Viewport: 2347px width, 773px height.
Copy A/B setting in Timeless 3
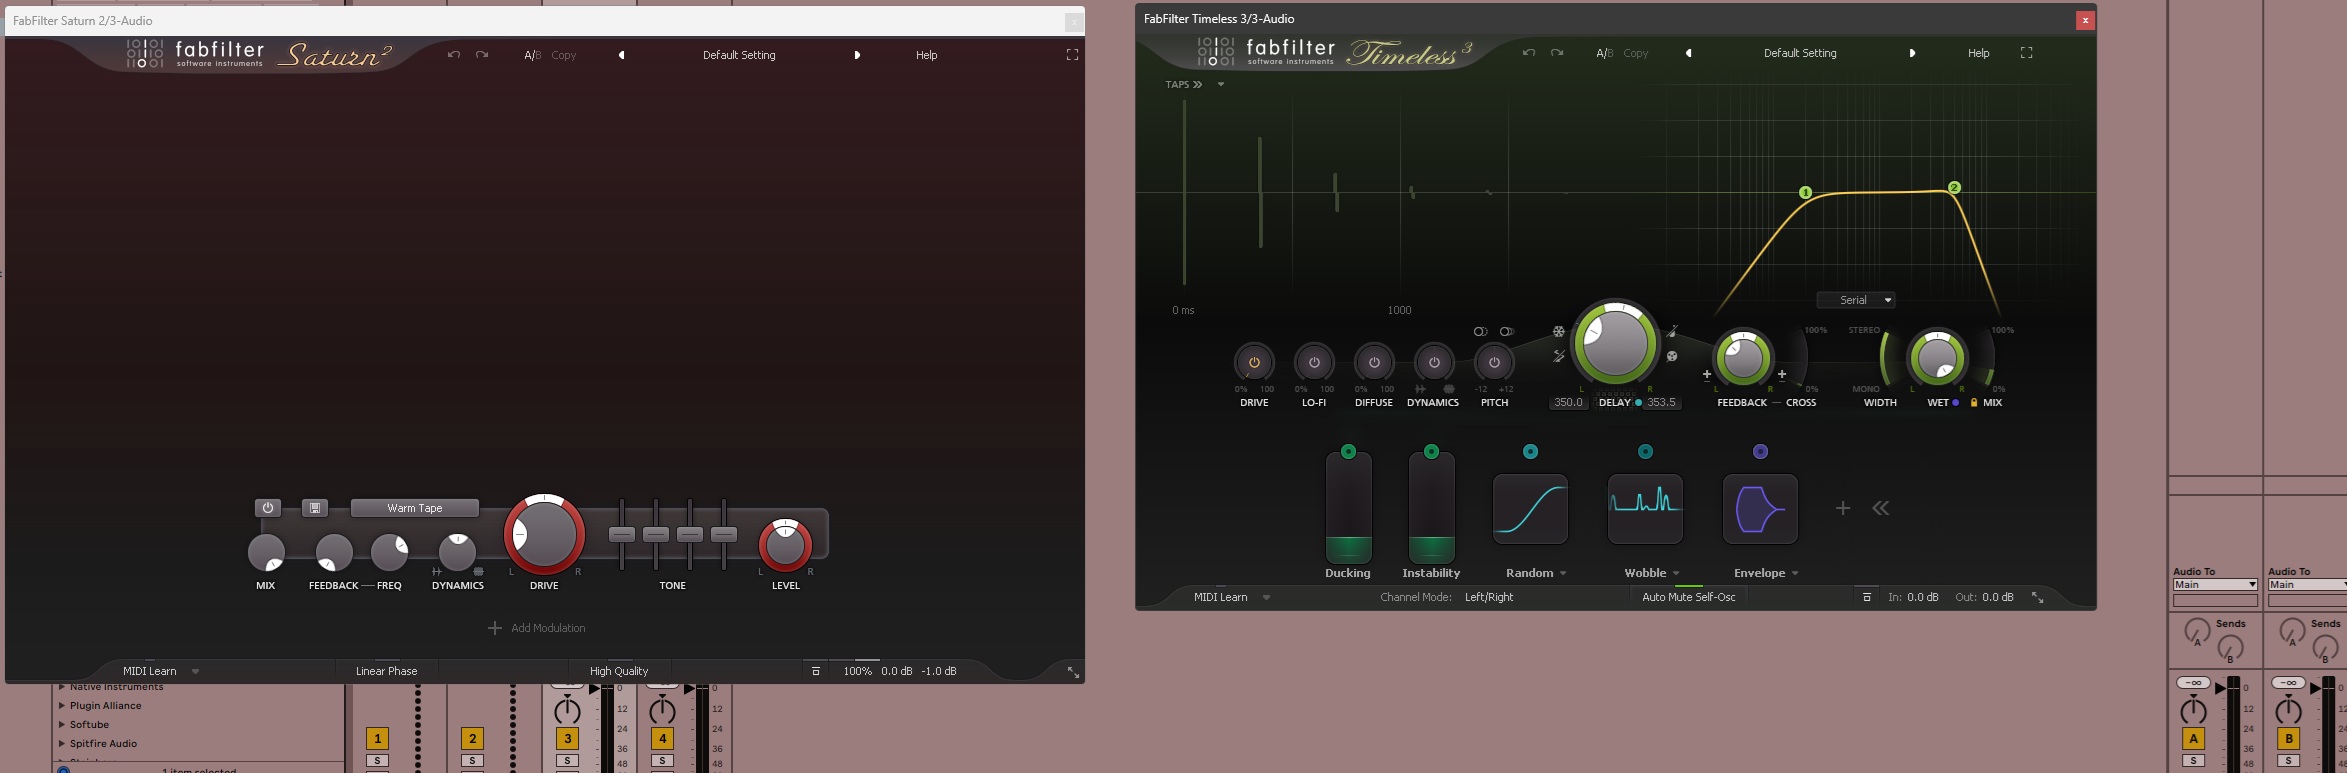[x=1636, y=53]
